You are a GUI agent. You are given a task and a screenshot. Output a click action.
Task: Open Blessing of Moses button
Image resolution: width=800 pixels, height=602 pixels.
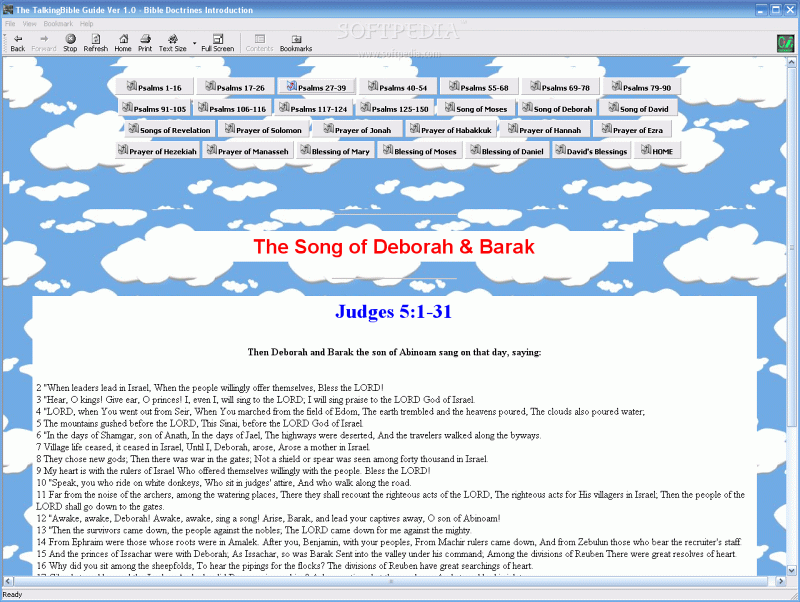420,151
